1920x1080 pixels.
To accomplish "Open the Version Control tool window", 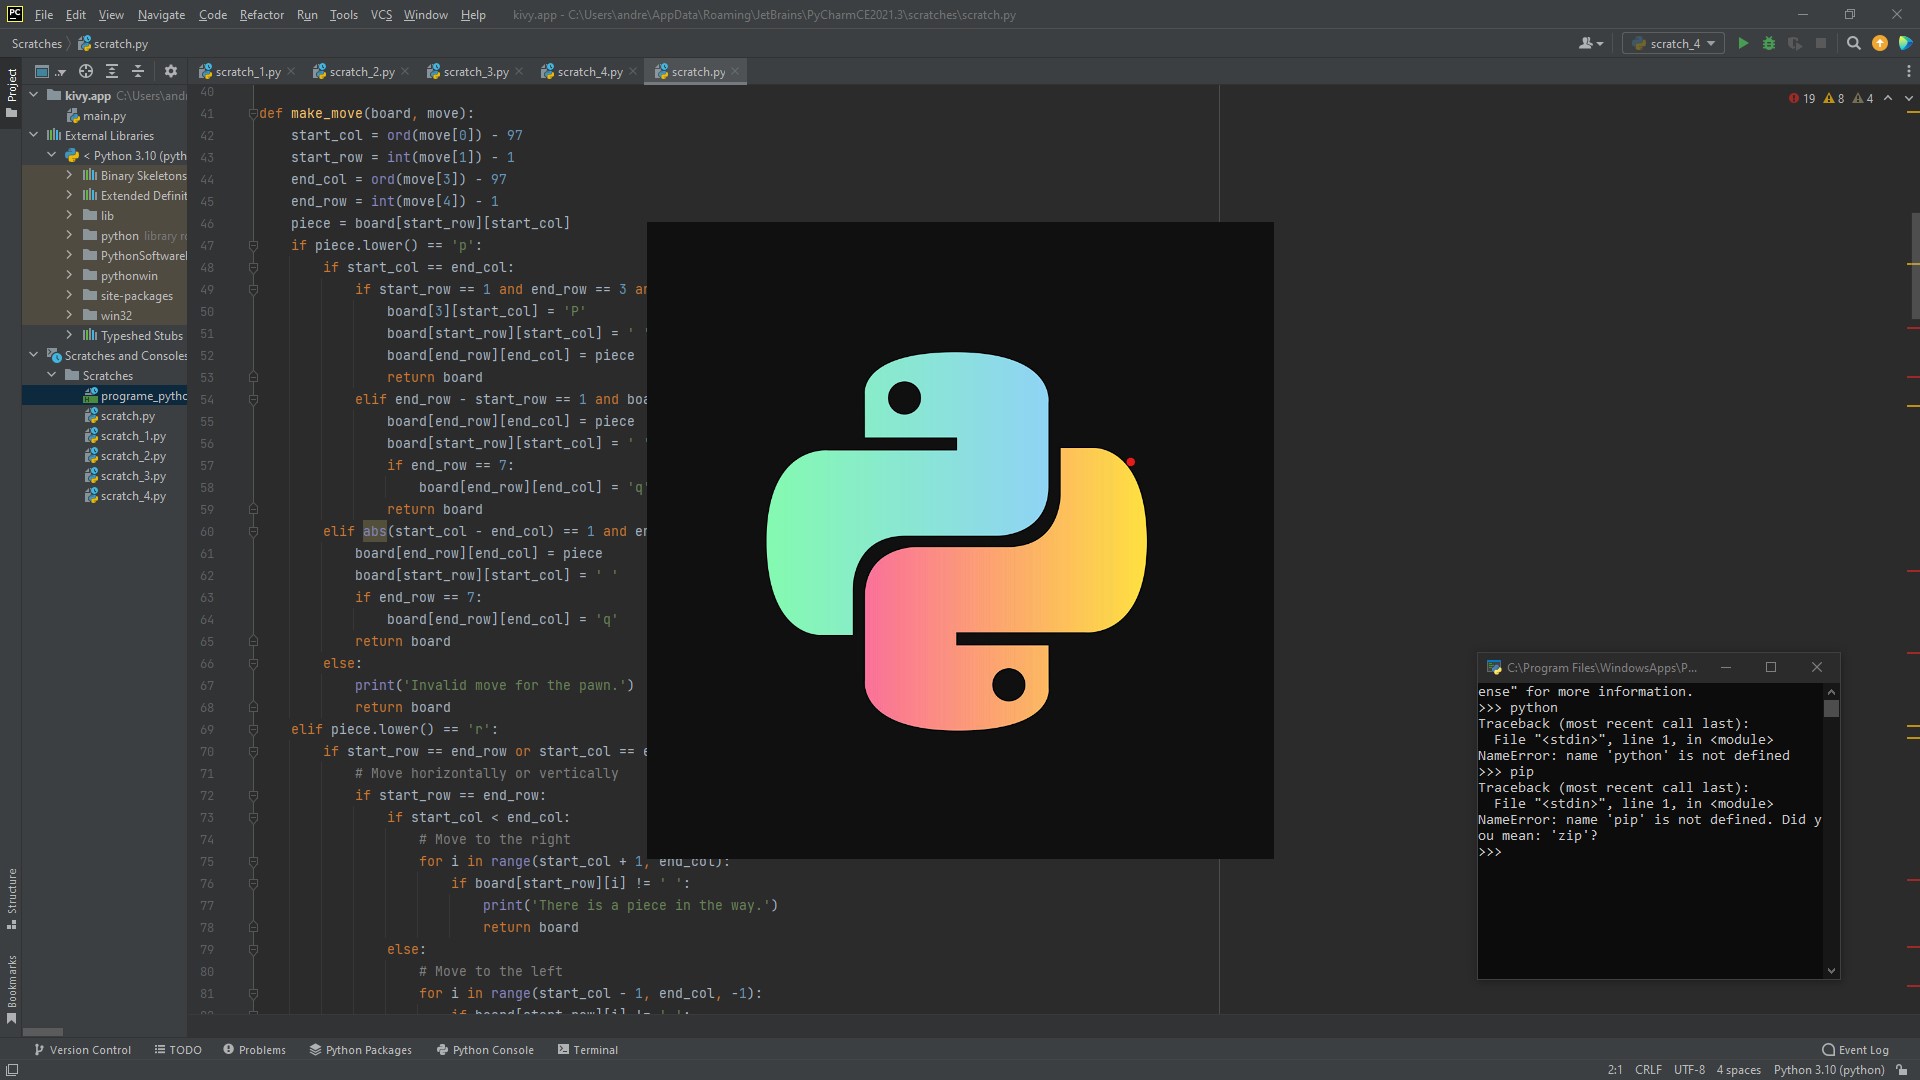I will (x=82, y=1050).
